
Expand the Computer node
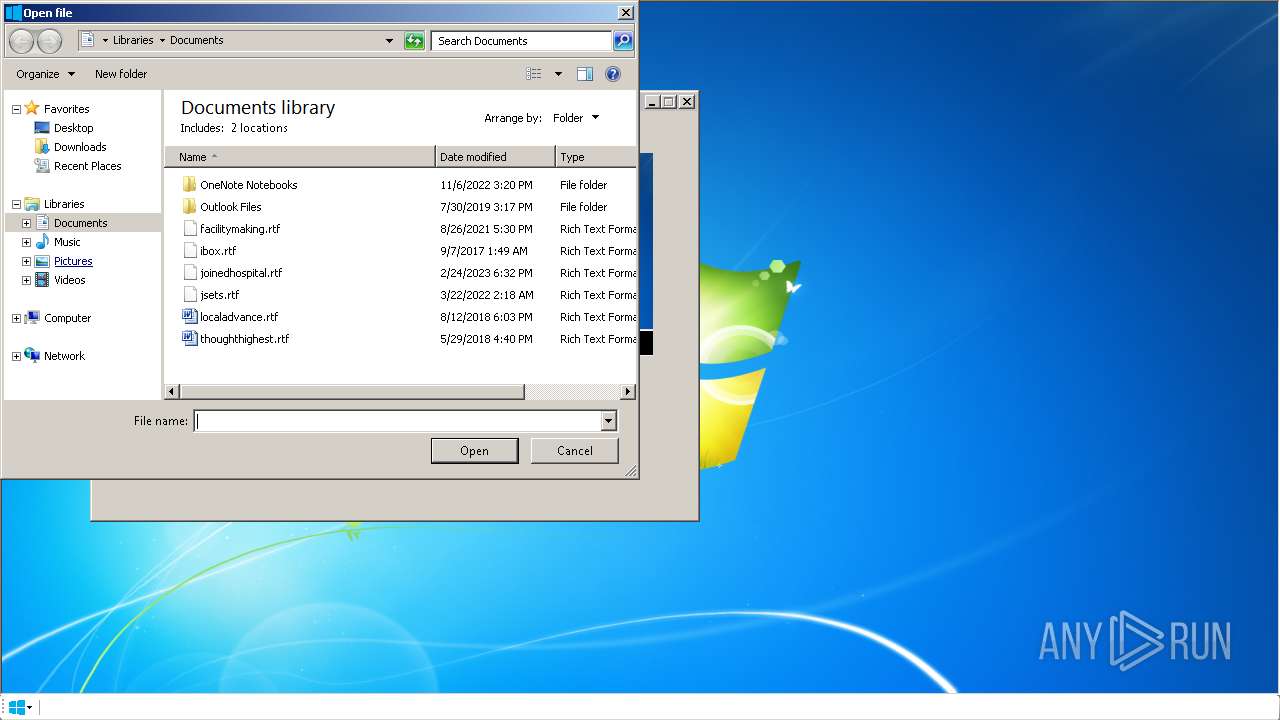click(16, 318)
